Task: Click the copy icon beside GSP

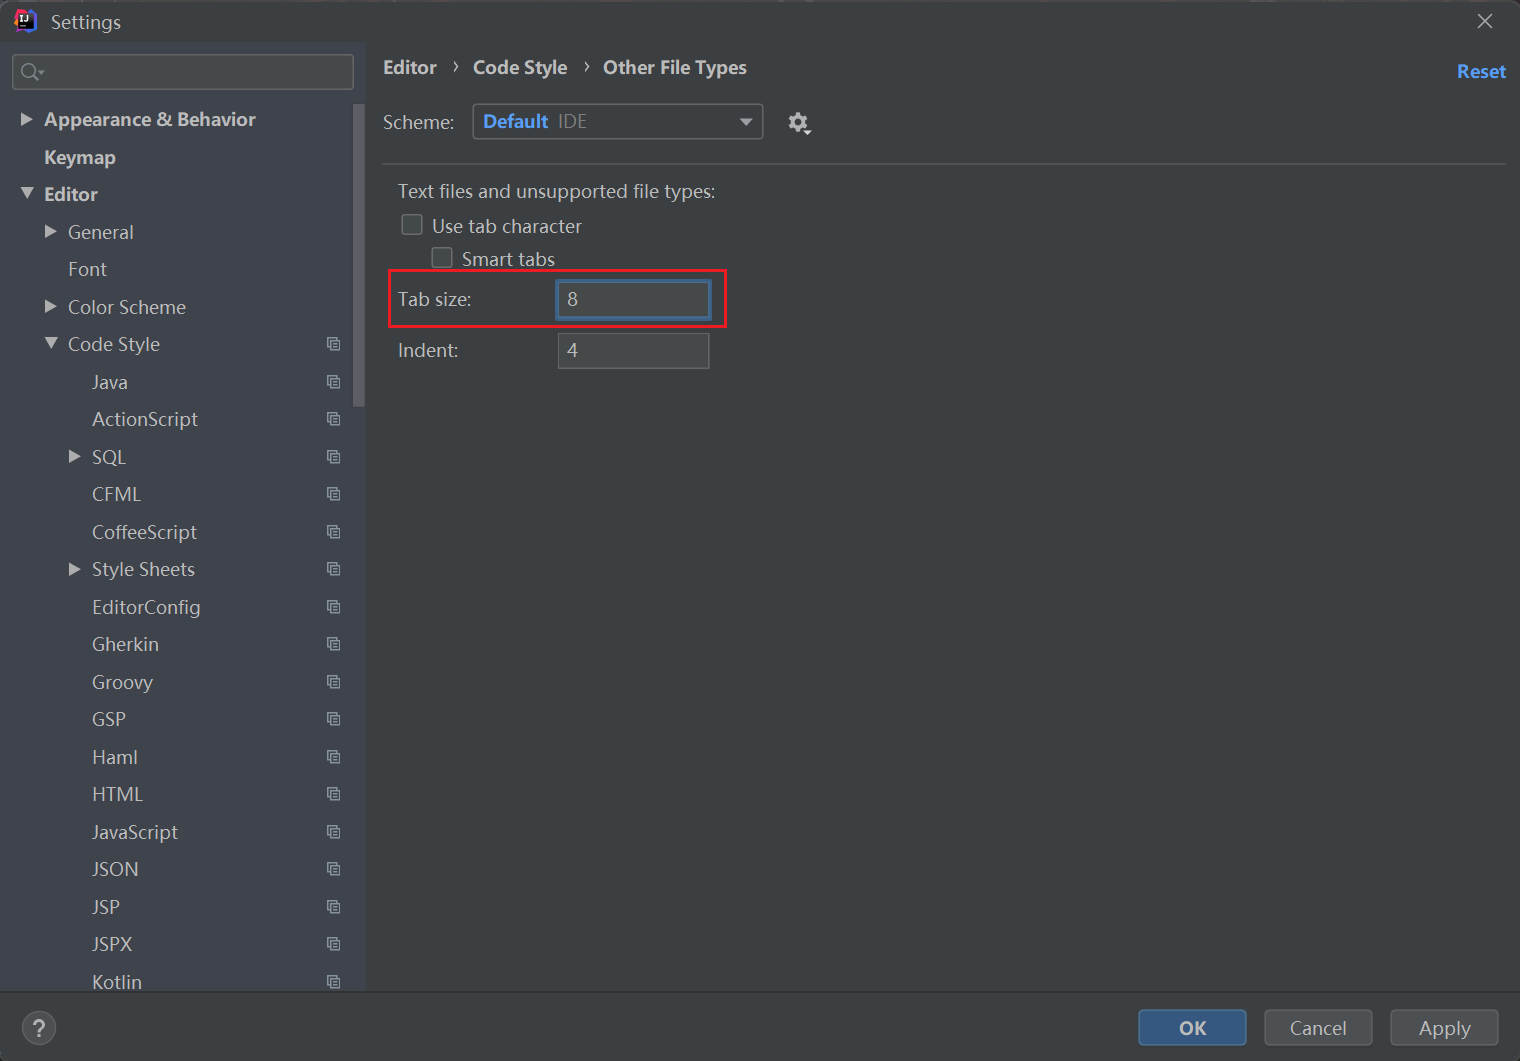Action: point(334,719)
